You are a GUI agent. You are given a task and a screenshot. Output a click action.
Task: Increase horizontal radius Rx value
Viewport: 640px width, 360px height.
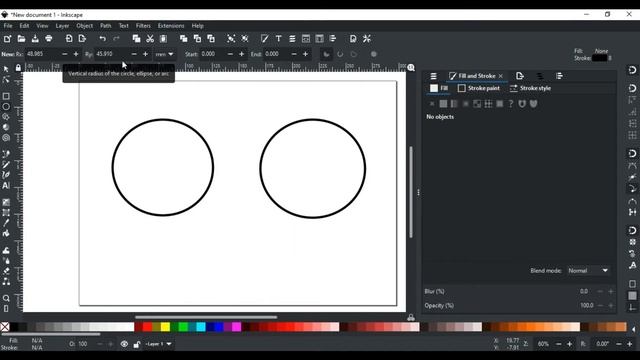point(76,54)
